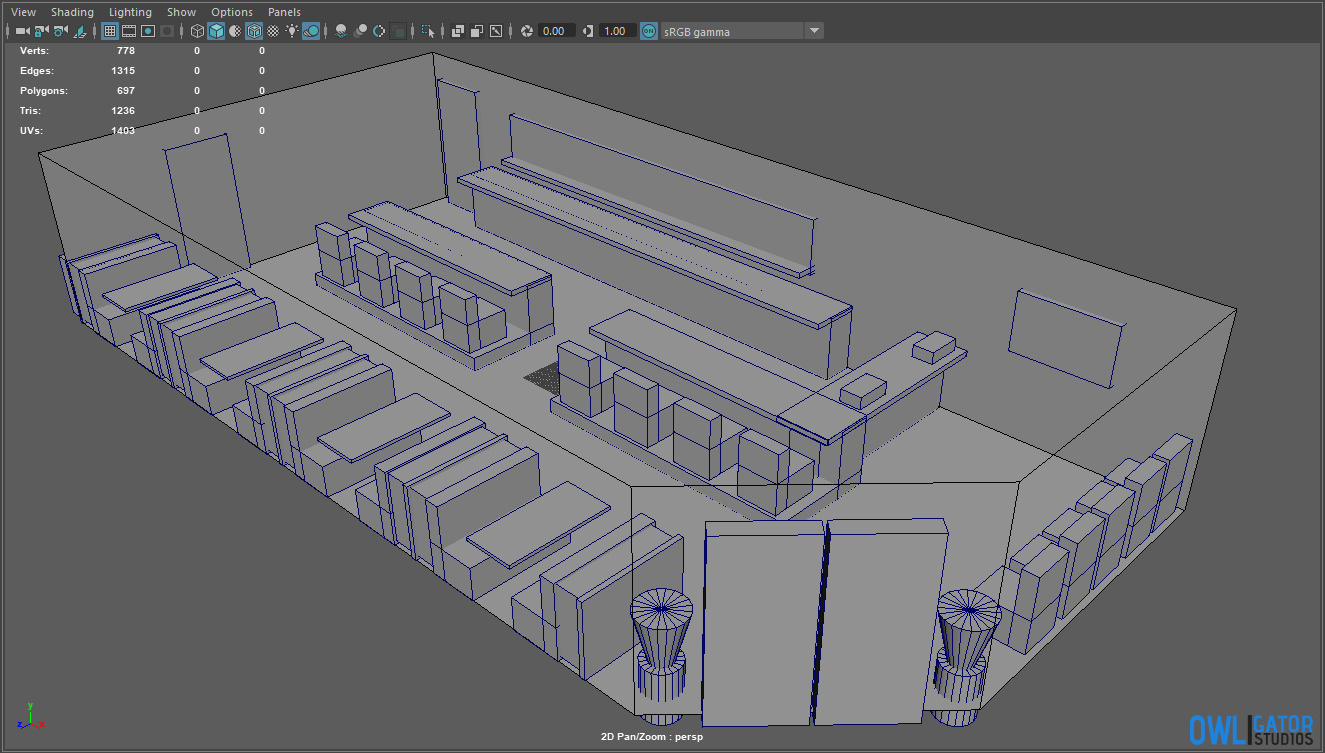Open the Lighting menu
Viewport: 1325px width, 753px height.
click(130, 12)
